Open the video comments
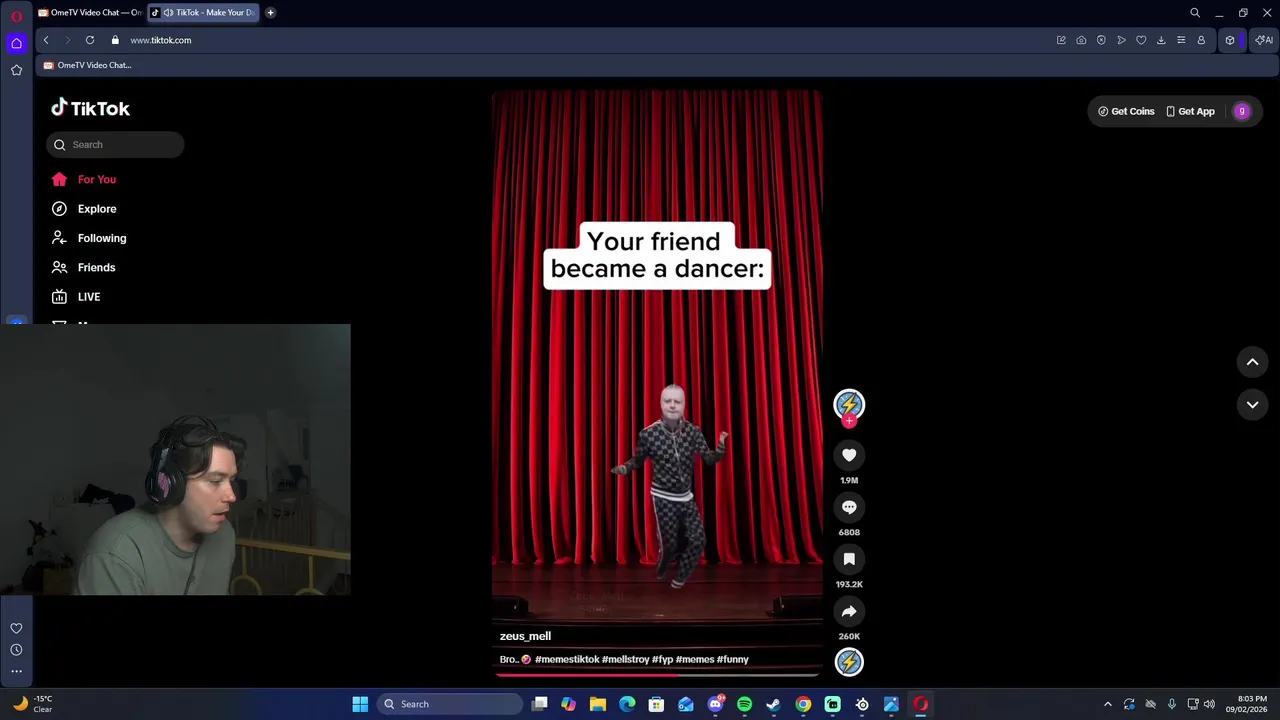Viewport: 1280px width, 720px height. click(849, 507)
